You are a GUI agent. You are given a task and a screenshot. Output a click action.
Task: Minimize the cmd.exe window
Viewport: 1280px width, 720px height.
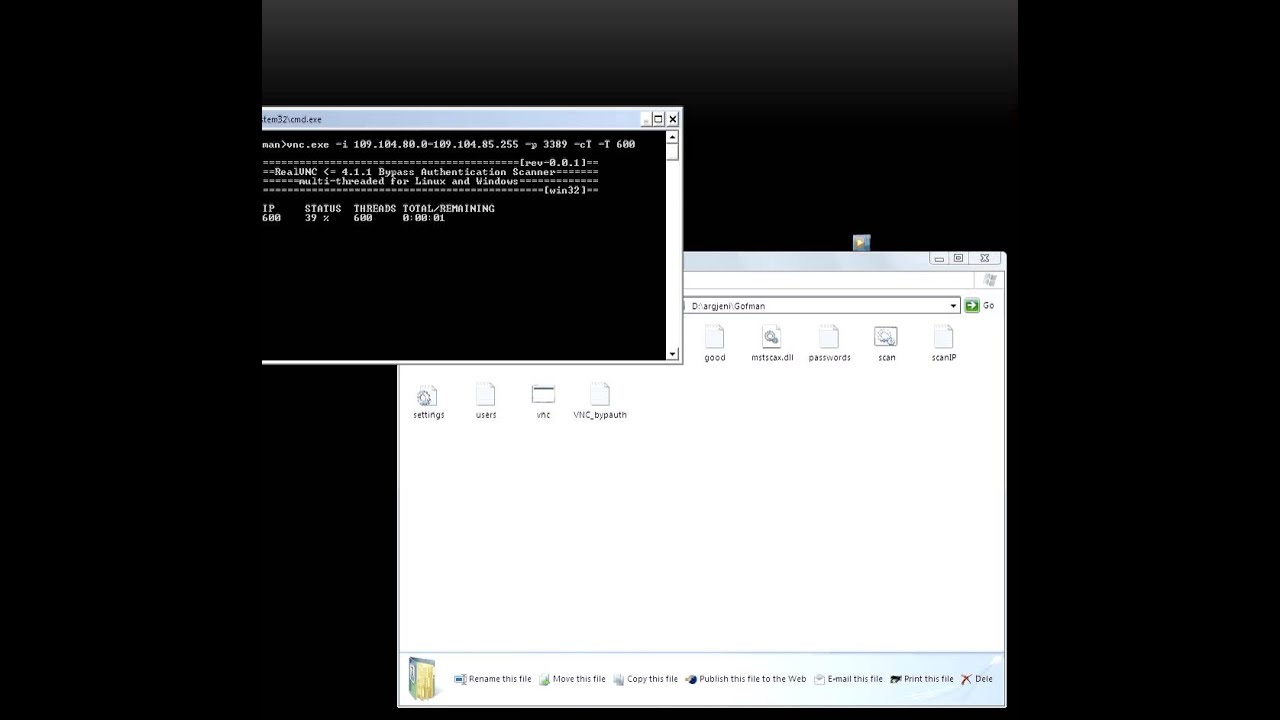(x=646, y=119)
